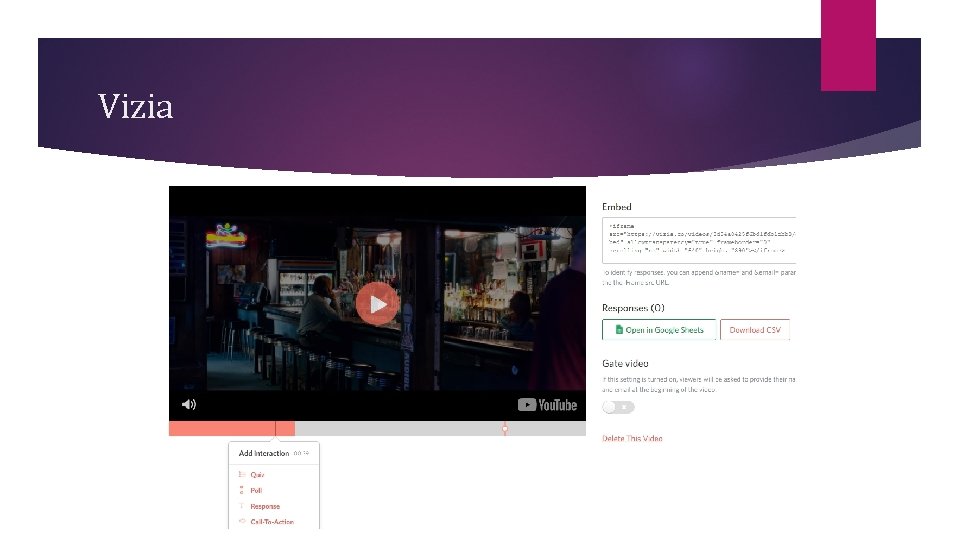Choose Call-To-Action interaction option
The image size is (960, 540).
272,522
